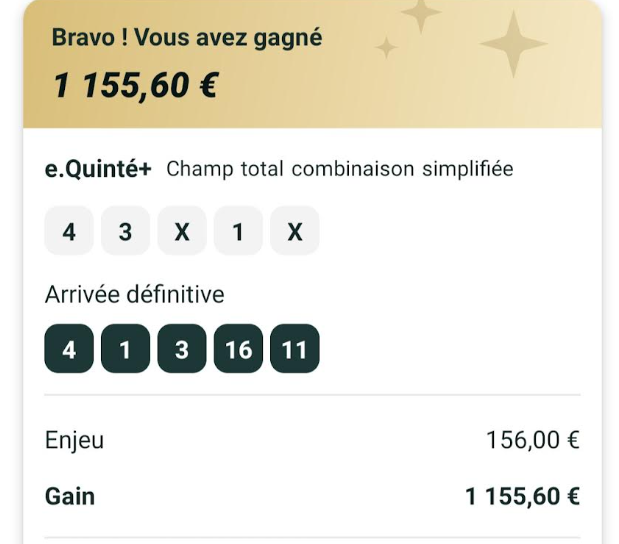
Task: Select dark chip 3 in Arrivée définitive
Action: click(182, 351)
